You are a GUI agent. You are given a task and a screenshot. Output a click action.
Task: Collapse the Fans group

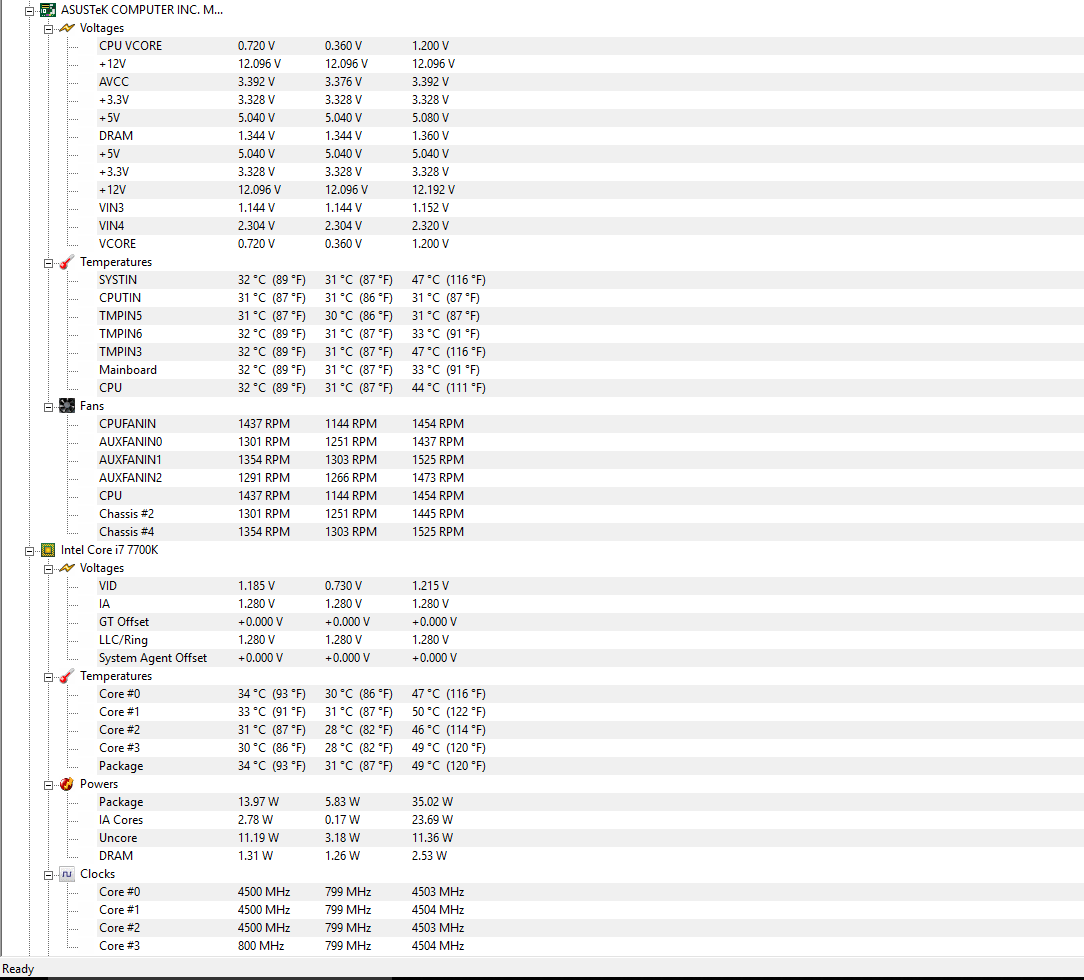tap(48, 407)
